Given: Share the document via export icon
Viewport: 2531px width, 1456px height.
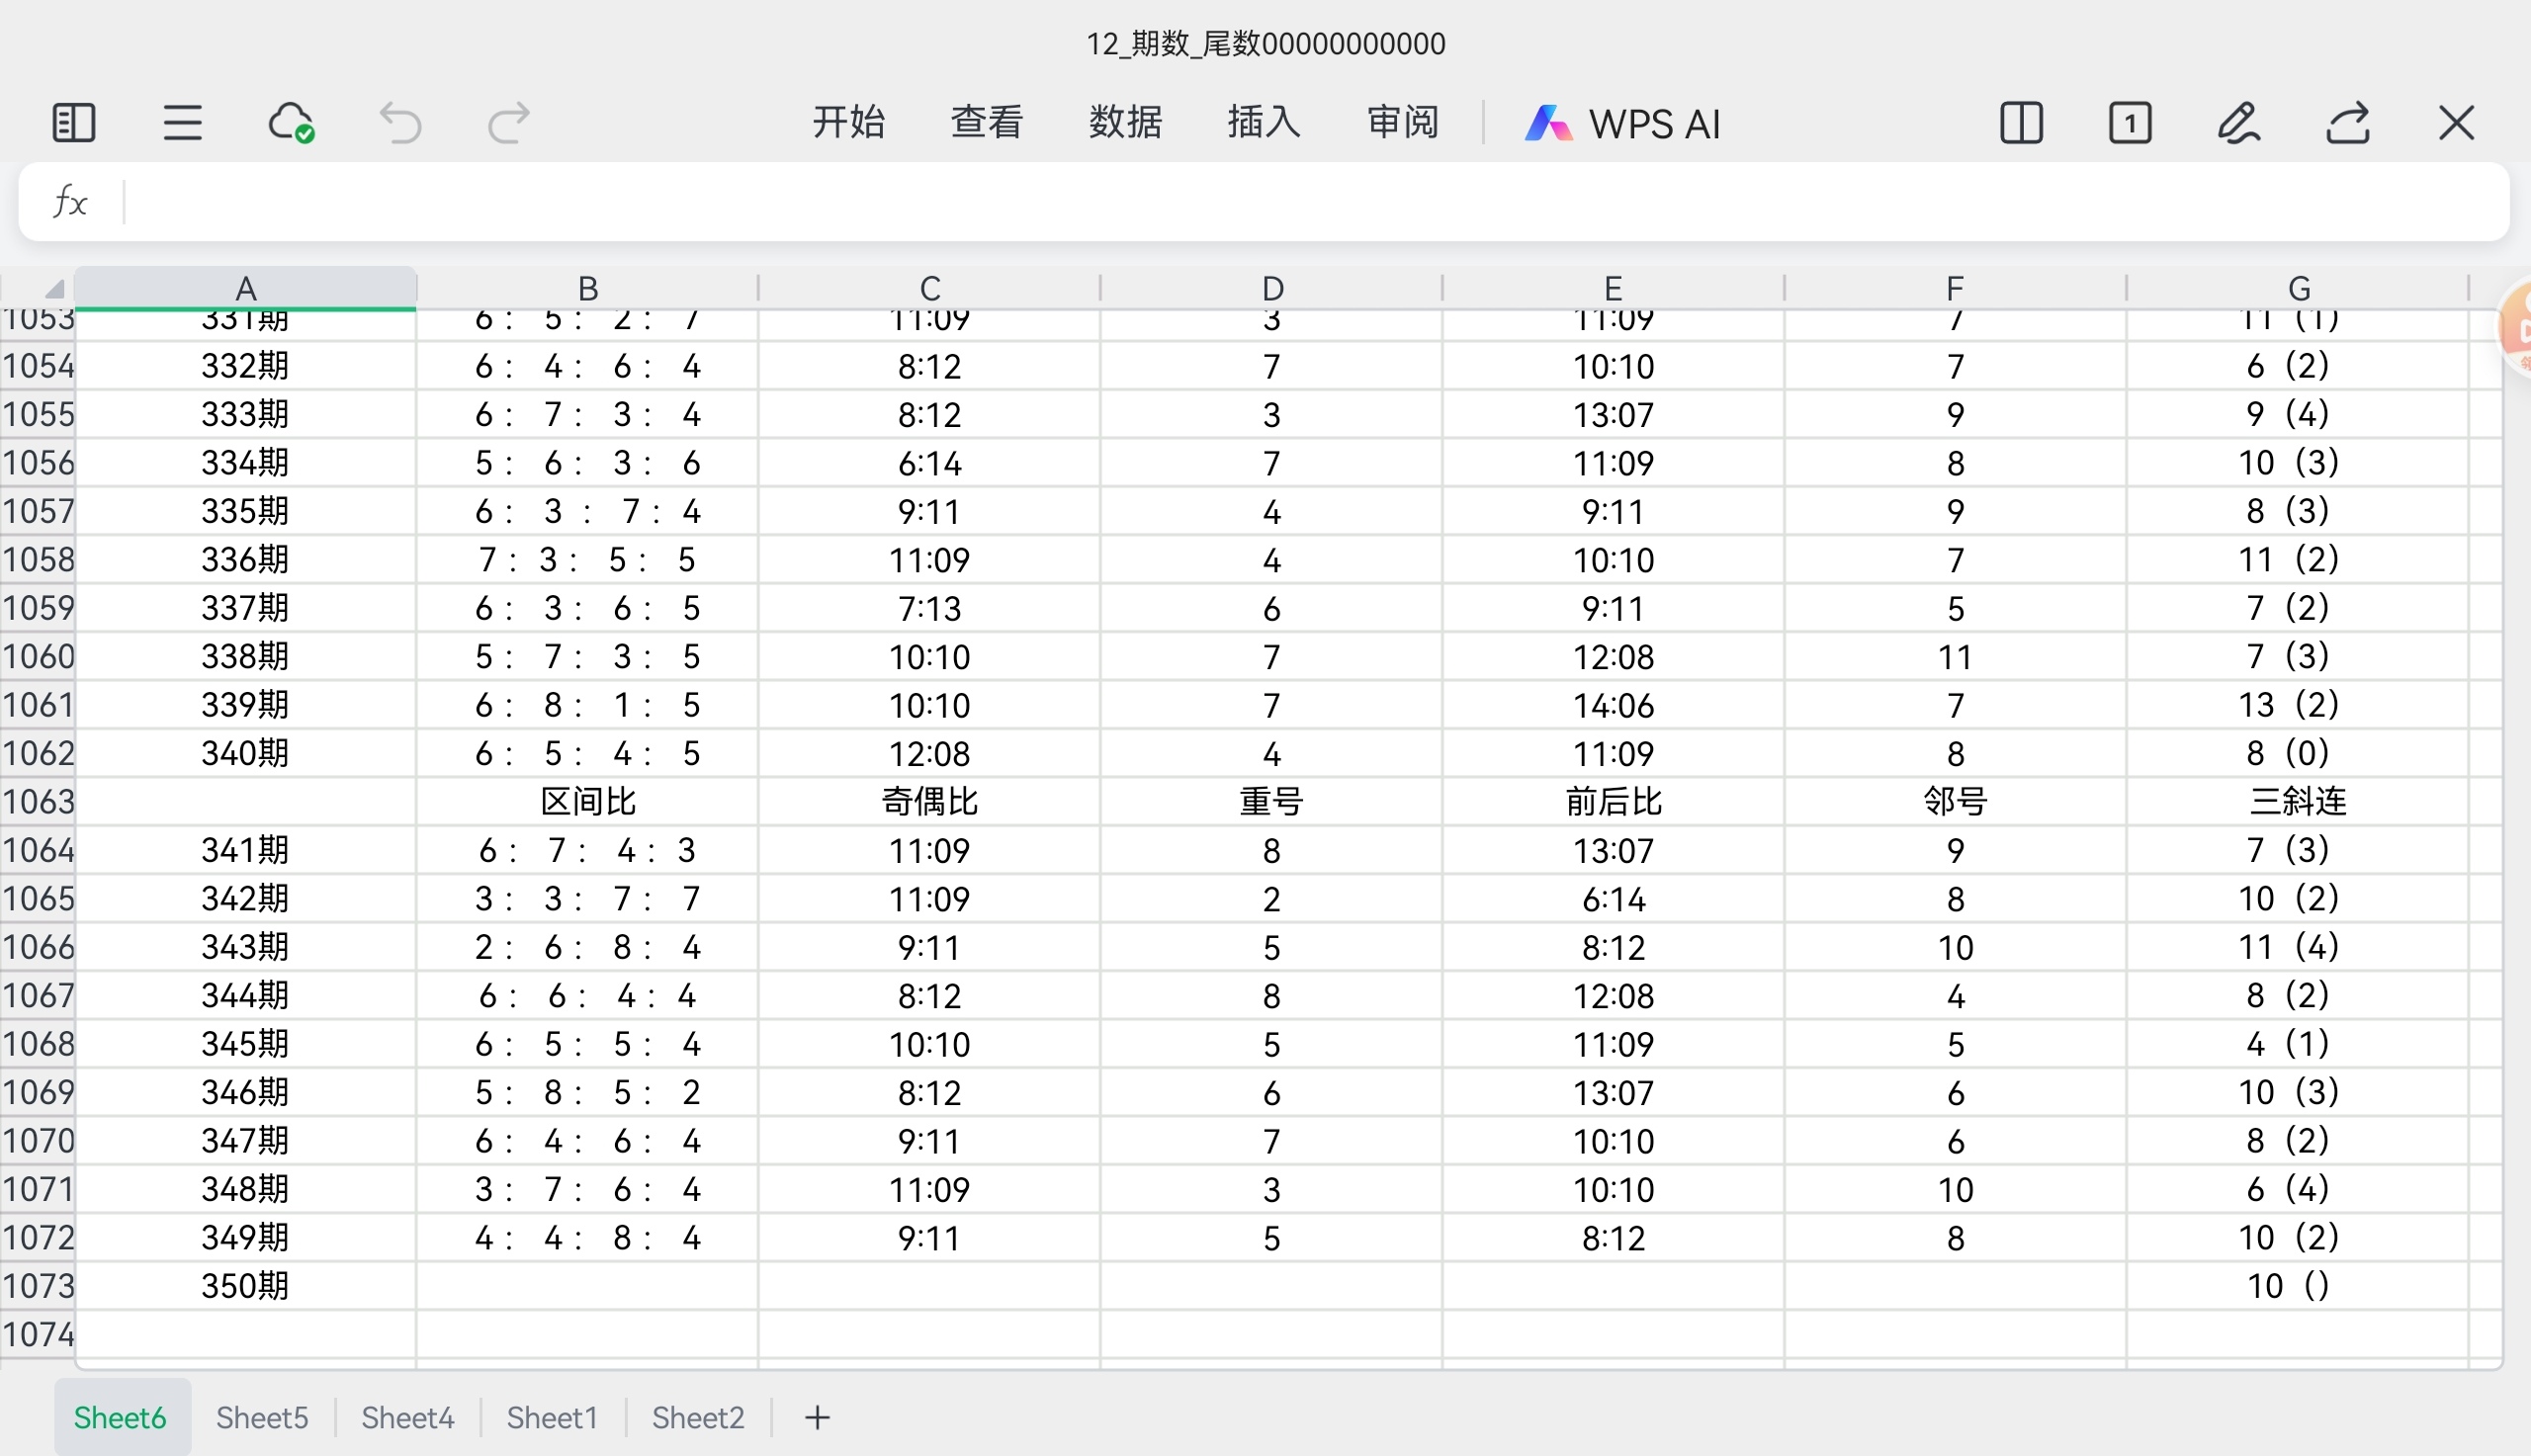Looking at the screenshot, I should (x=2347, y=123).
